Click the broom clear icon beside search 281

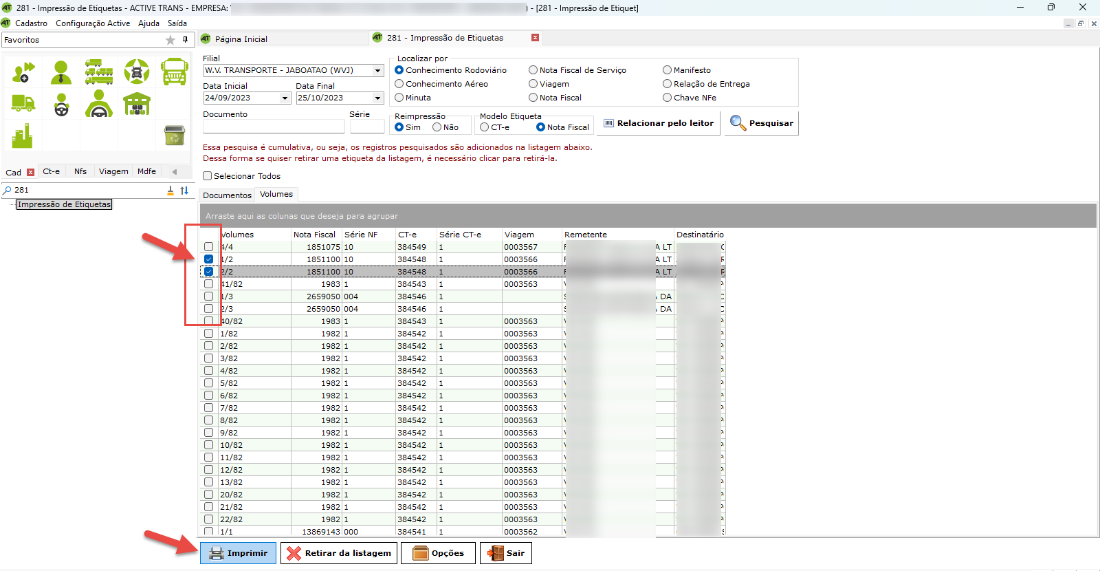(x=170, y=190)
